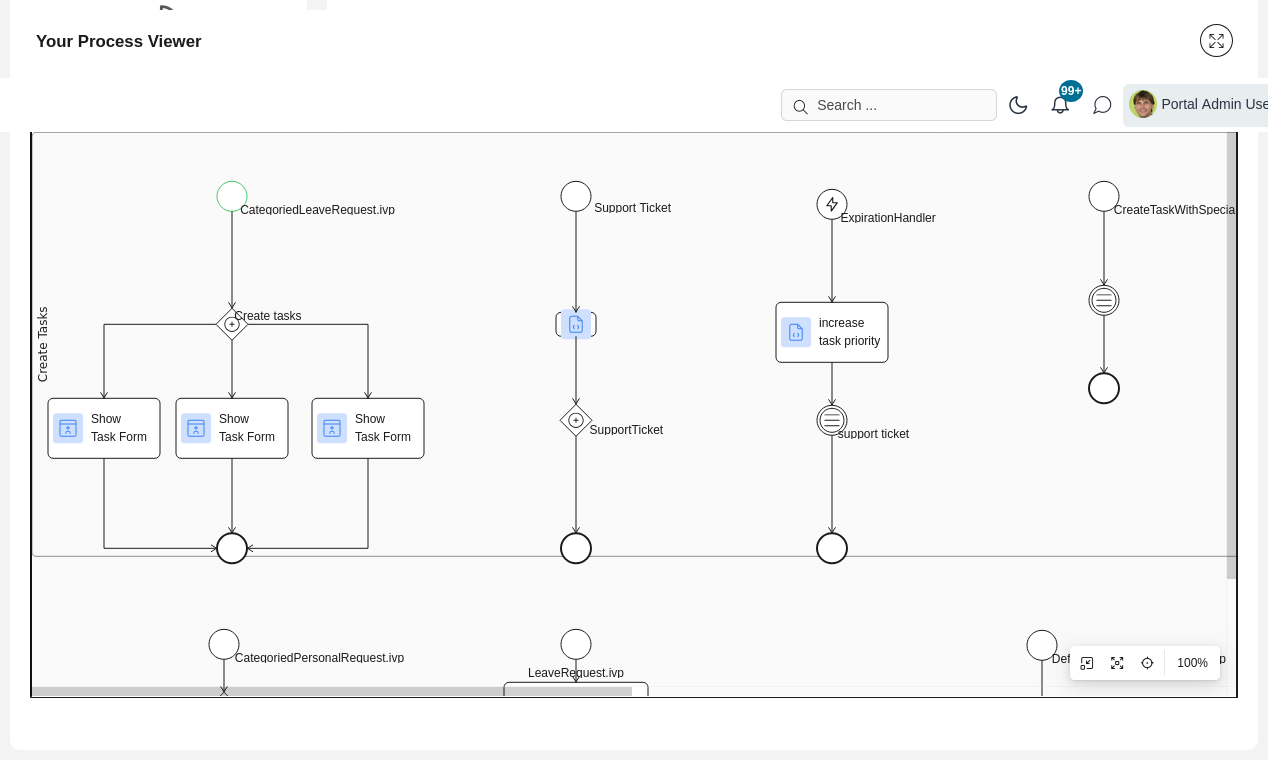The width and height of the screenshot is (1268, 760).
Task: Open notifications bell with 99+ badge
Action: (x=1060, y=105)
